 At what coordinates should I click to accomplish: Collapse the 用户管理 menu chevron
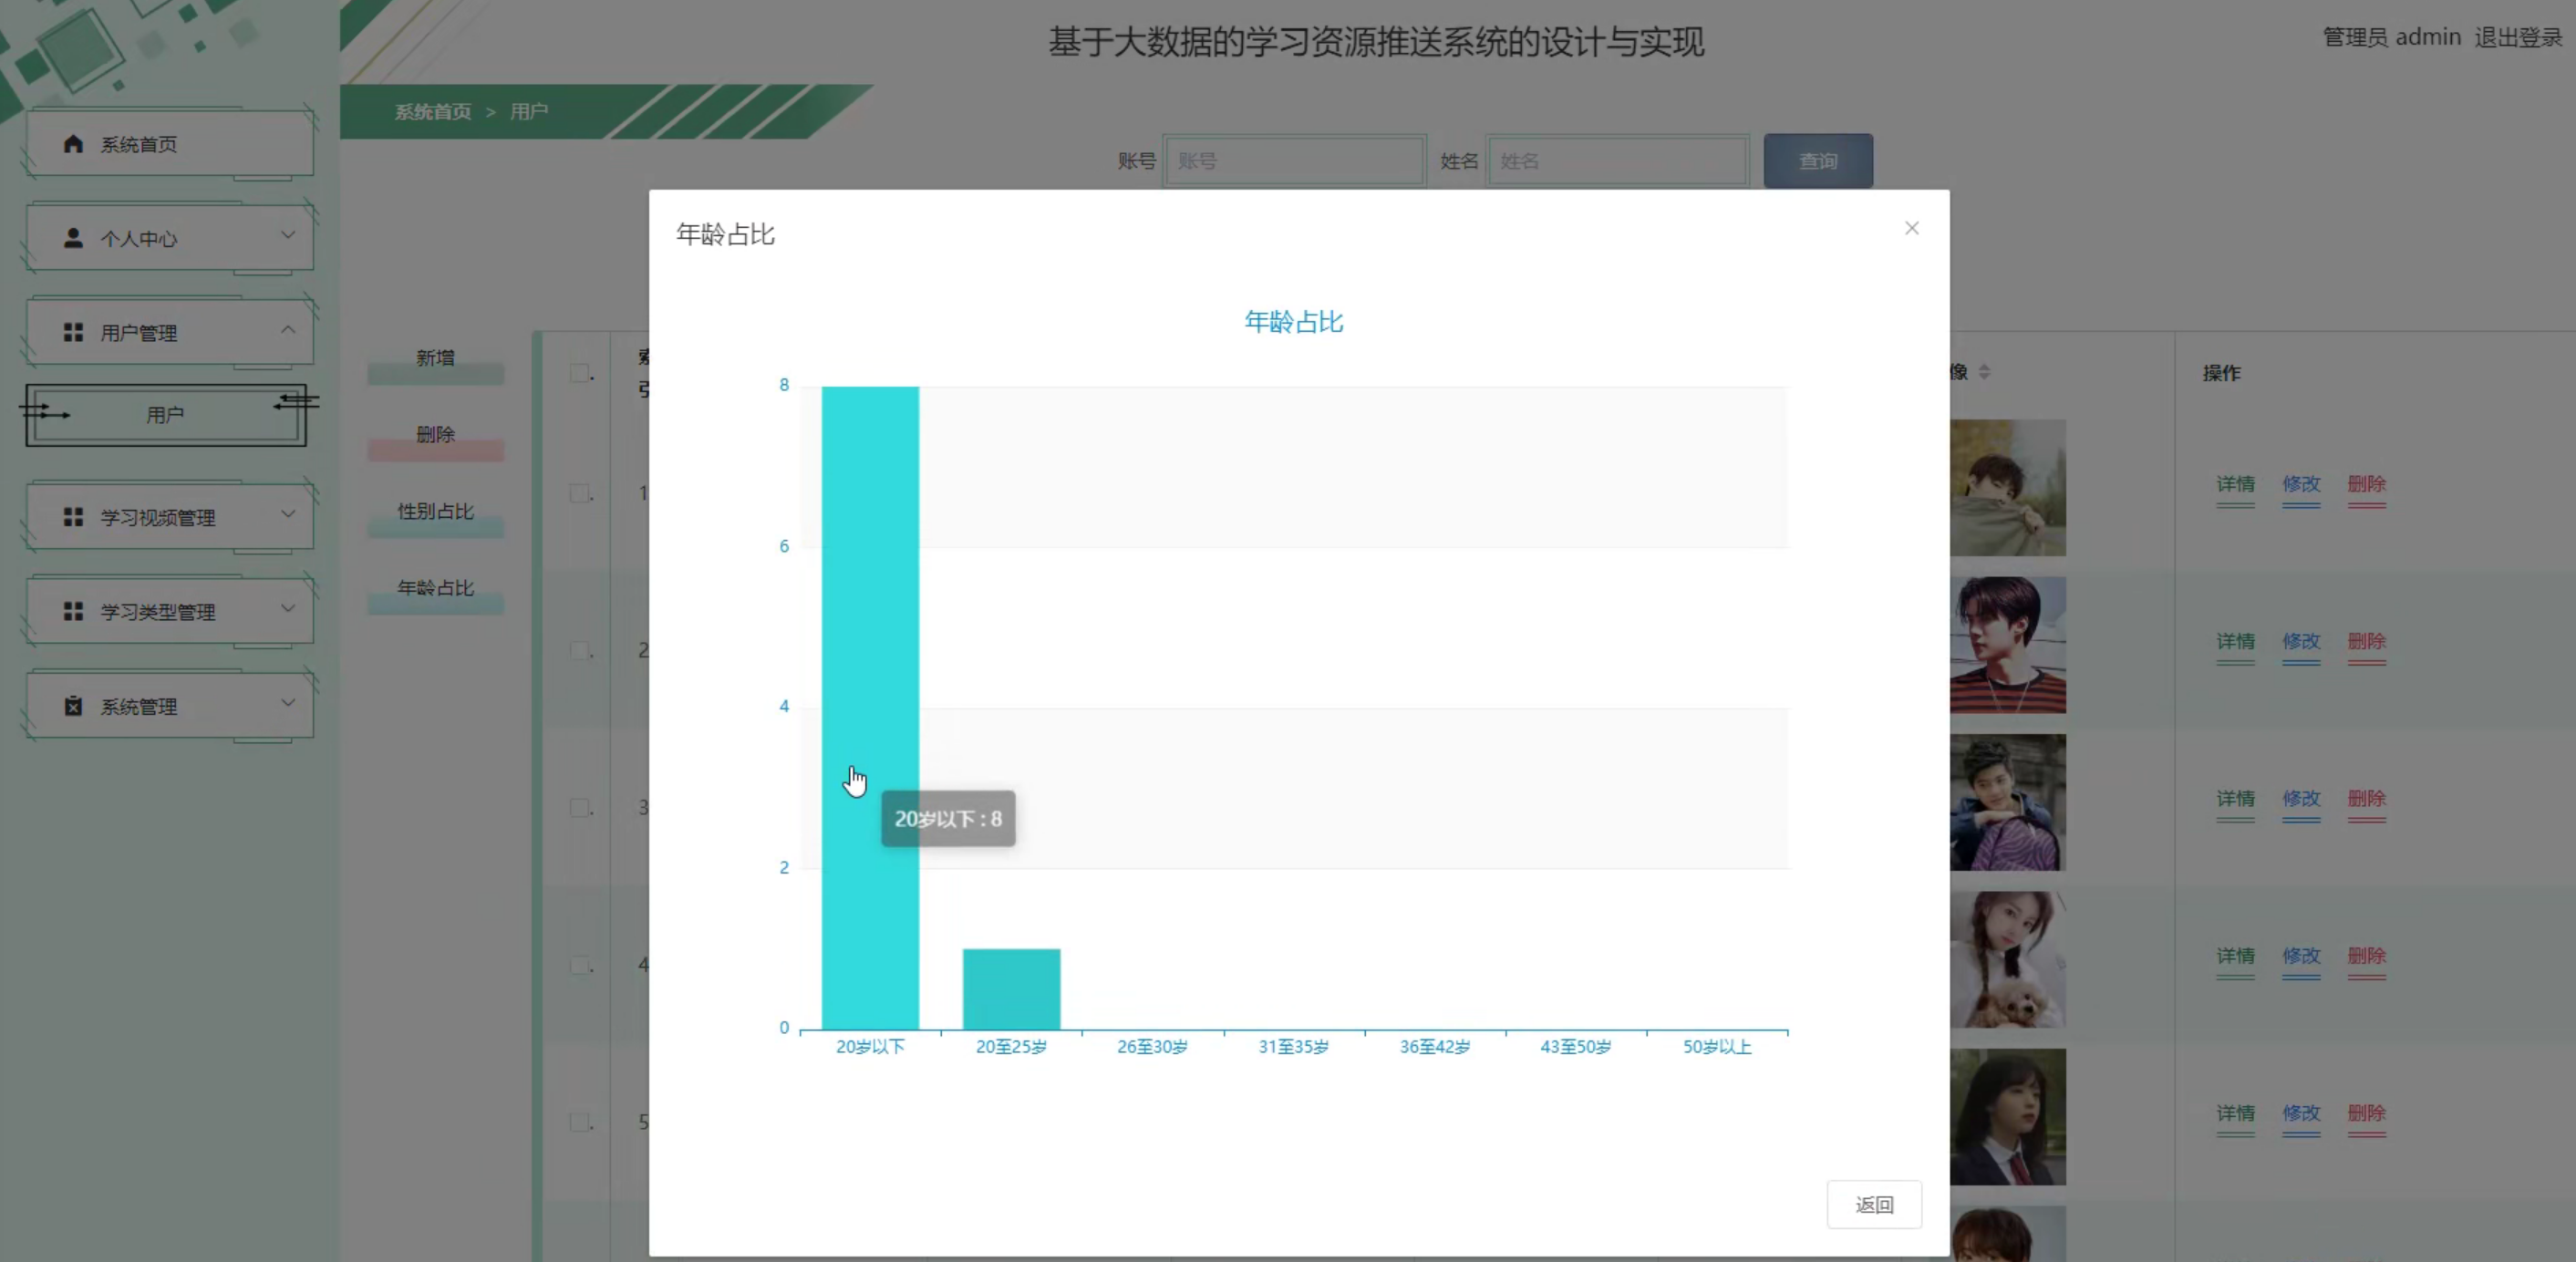coord(288,329)
